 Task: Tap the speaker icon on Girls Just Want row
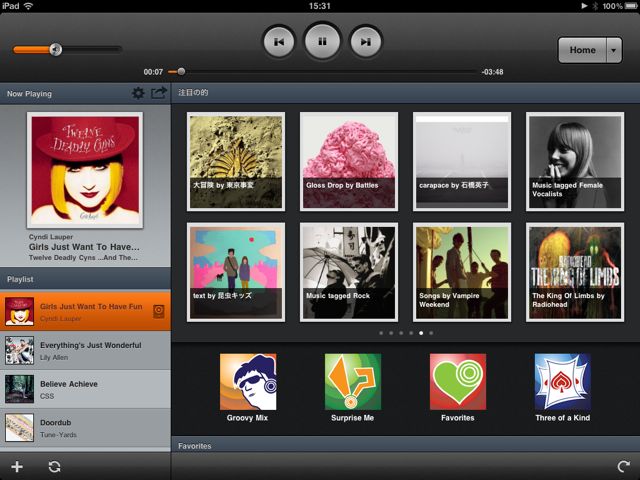pos(159,311)
